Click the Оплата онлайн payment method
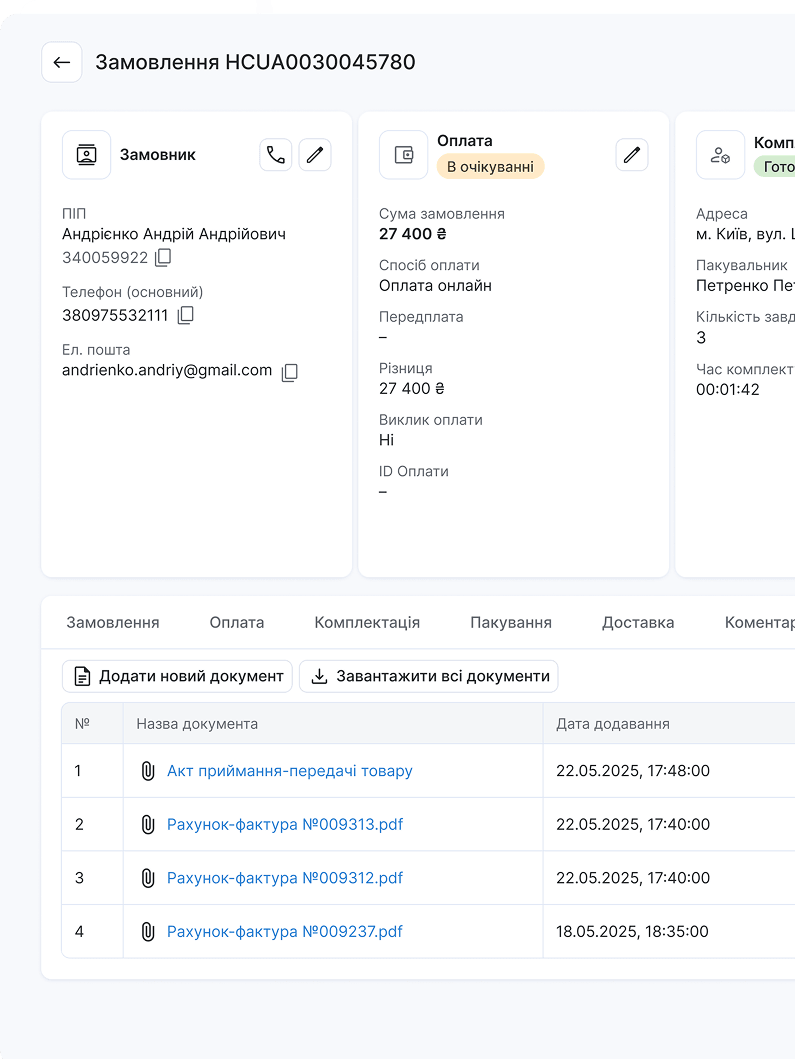The image size is (795, 1059). (435, 286)
